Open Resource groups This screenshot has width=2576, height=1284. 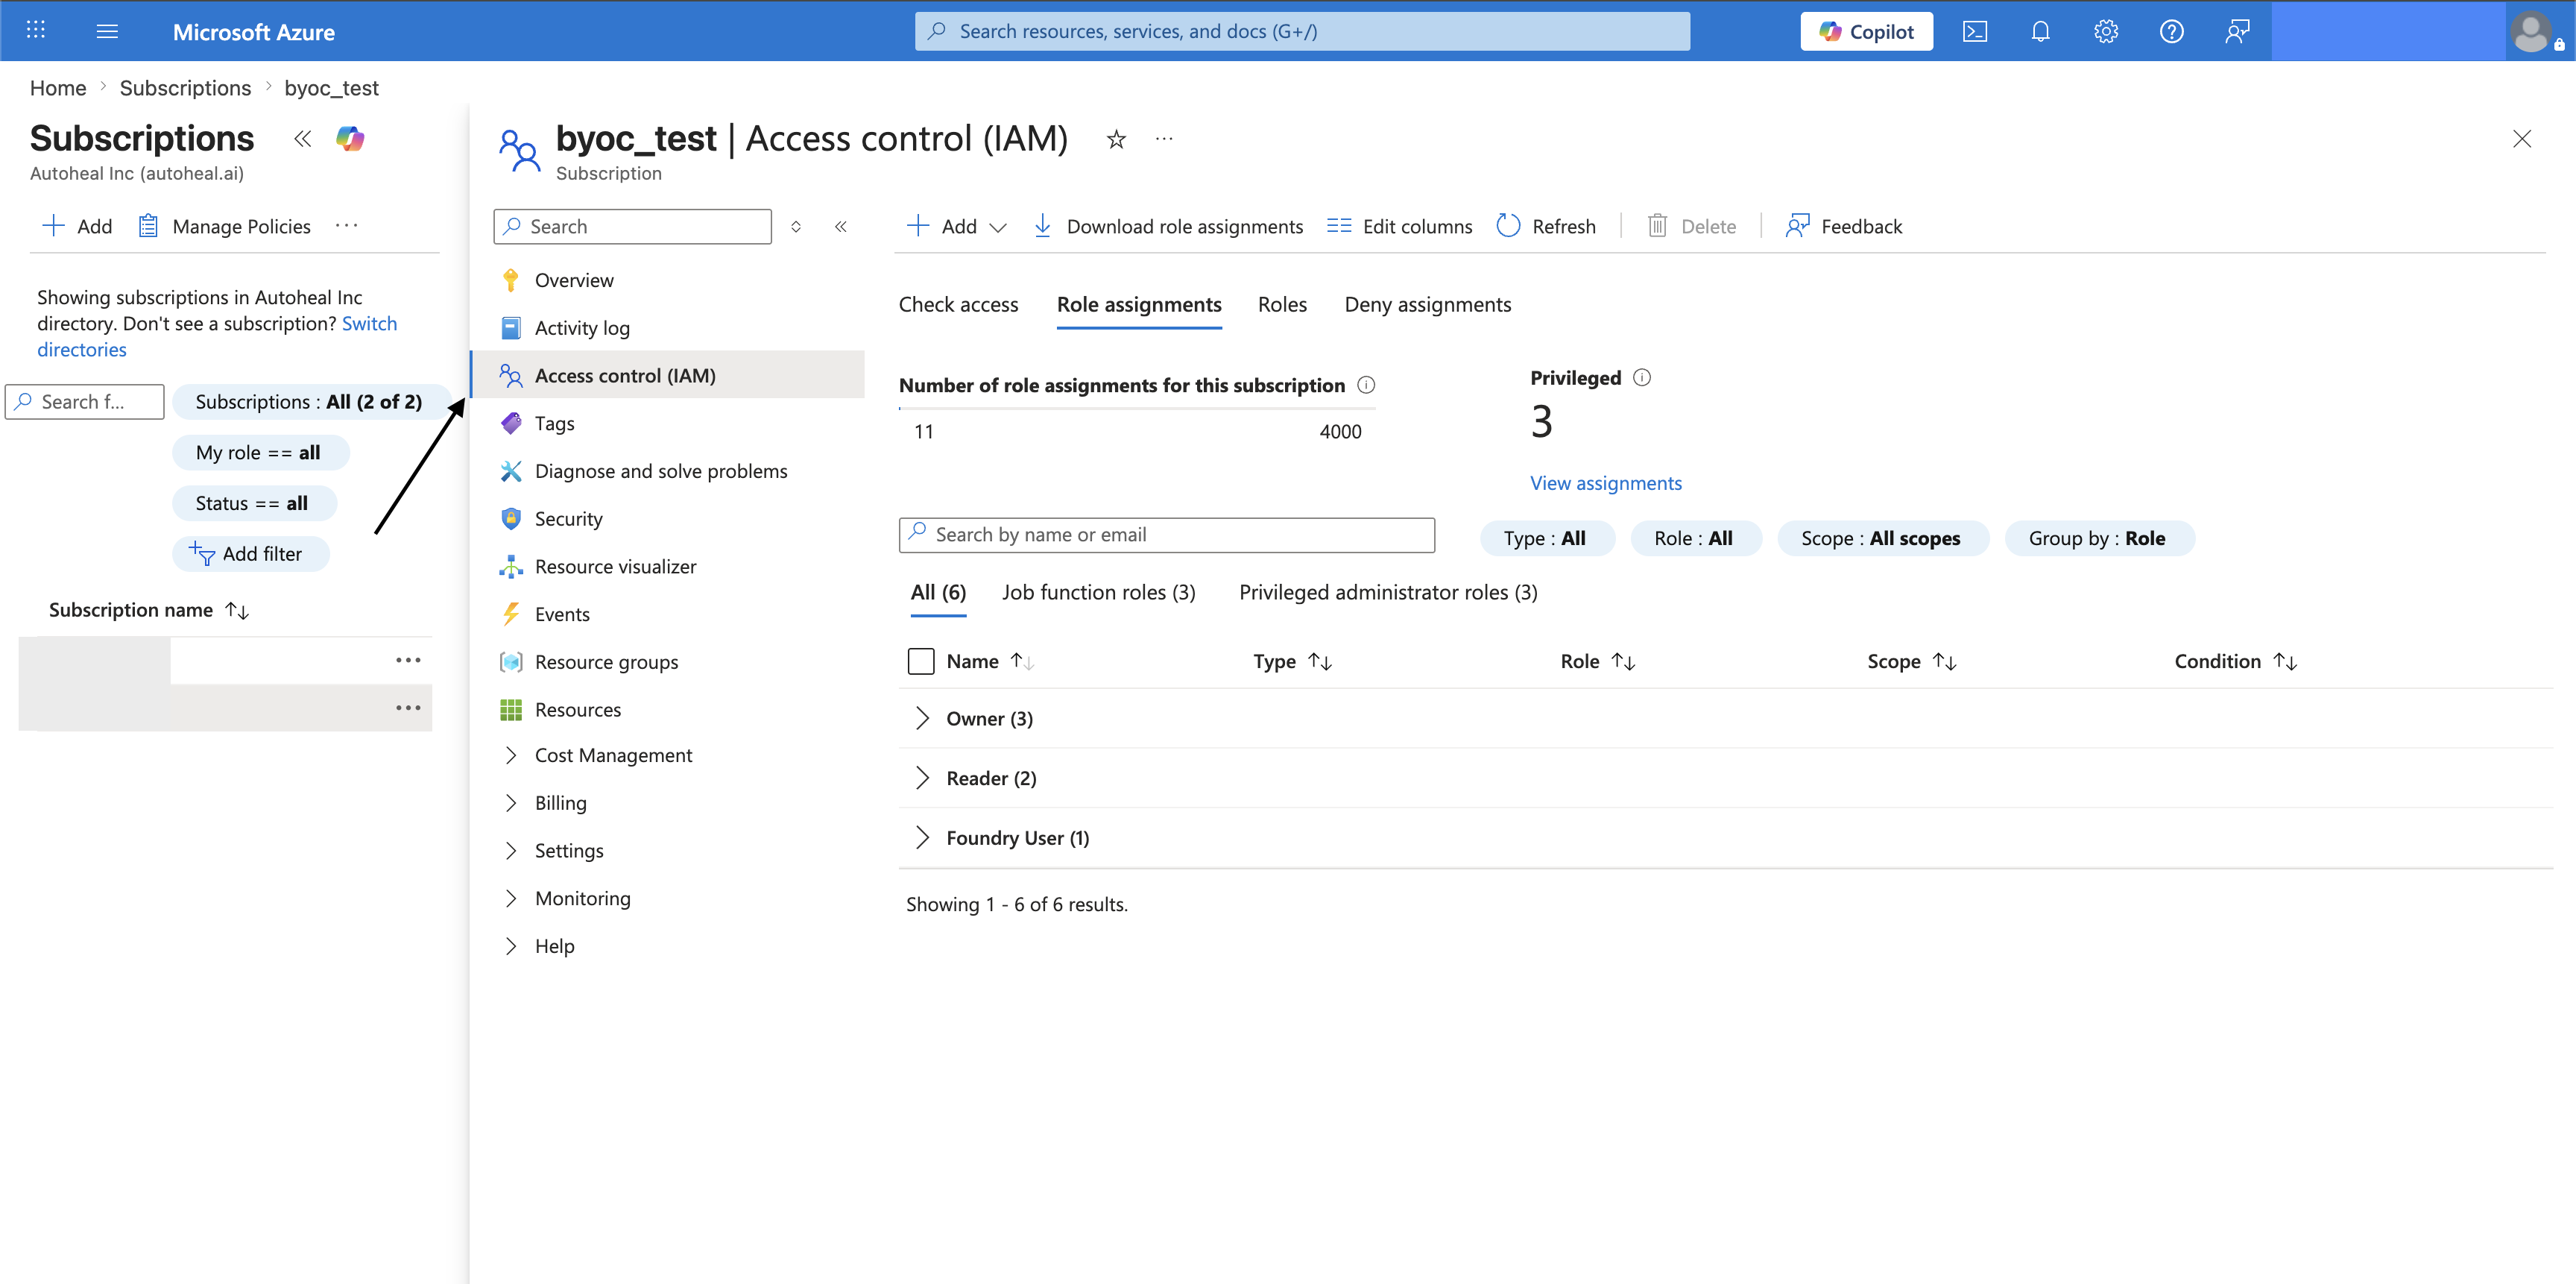point(606,662)
